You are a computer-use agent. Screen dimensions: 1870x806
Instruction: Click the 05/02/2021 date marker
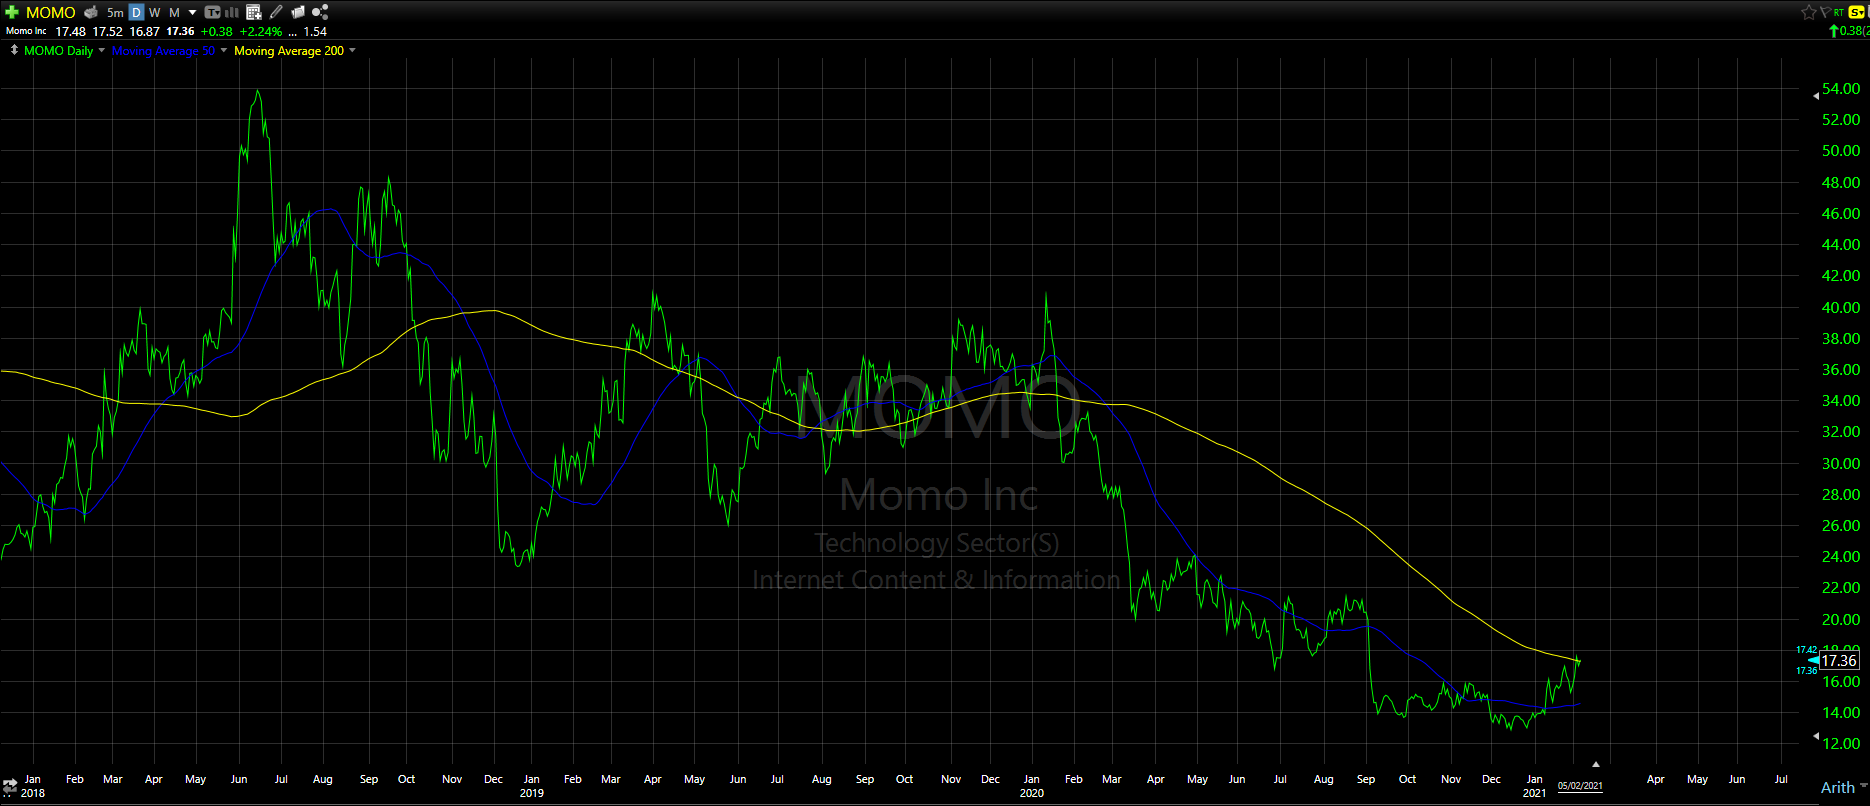[1580, 786]
